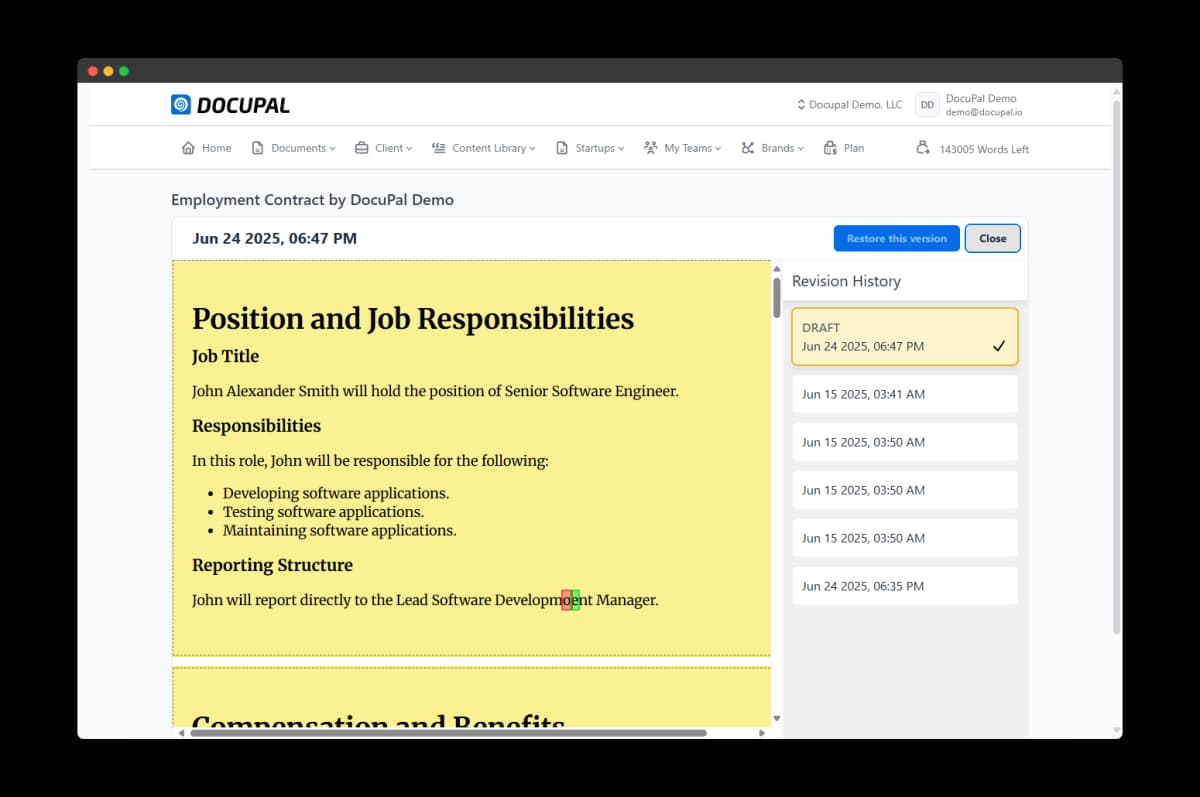Click the Restore this version button
Image resolution: width=1200 pixels, height=797 pixels.
click(x=896, y=239)
